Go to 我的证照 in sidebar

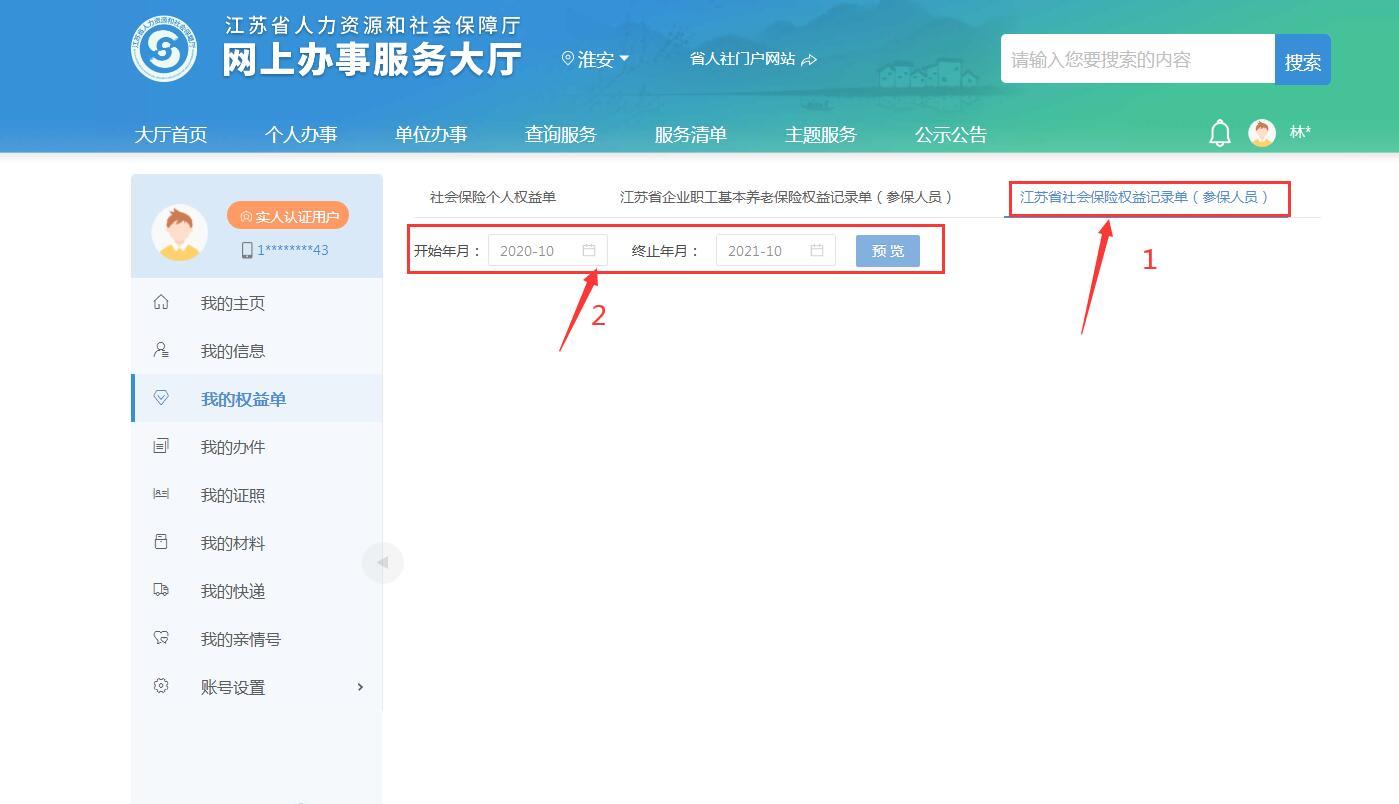[232, 495]
